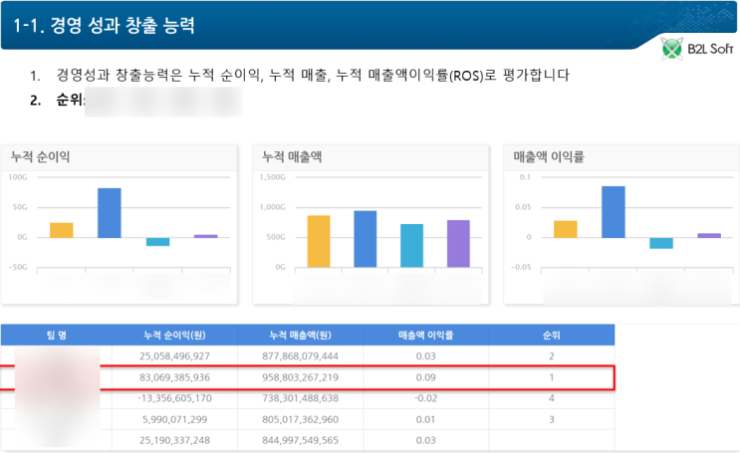Click the yellow bar in 누적 순이익 chart
Viewport: 740px width, 453px height.
coord(61,230)
